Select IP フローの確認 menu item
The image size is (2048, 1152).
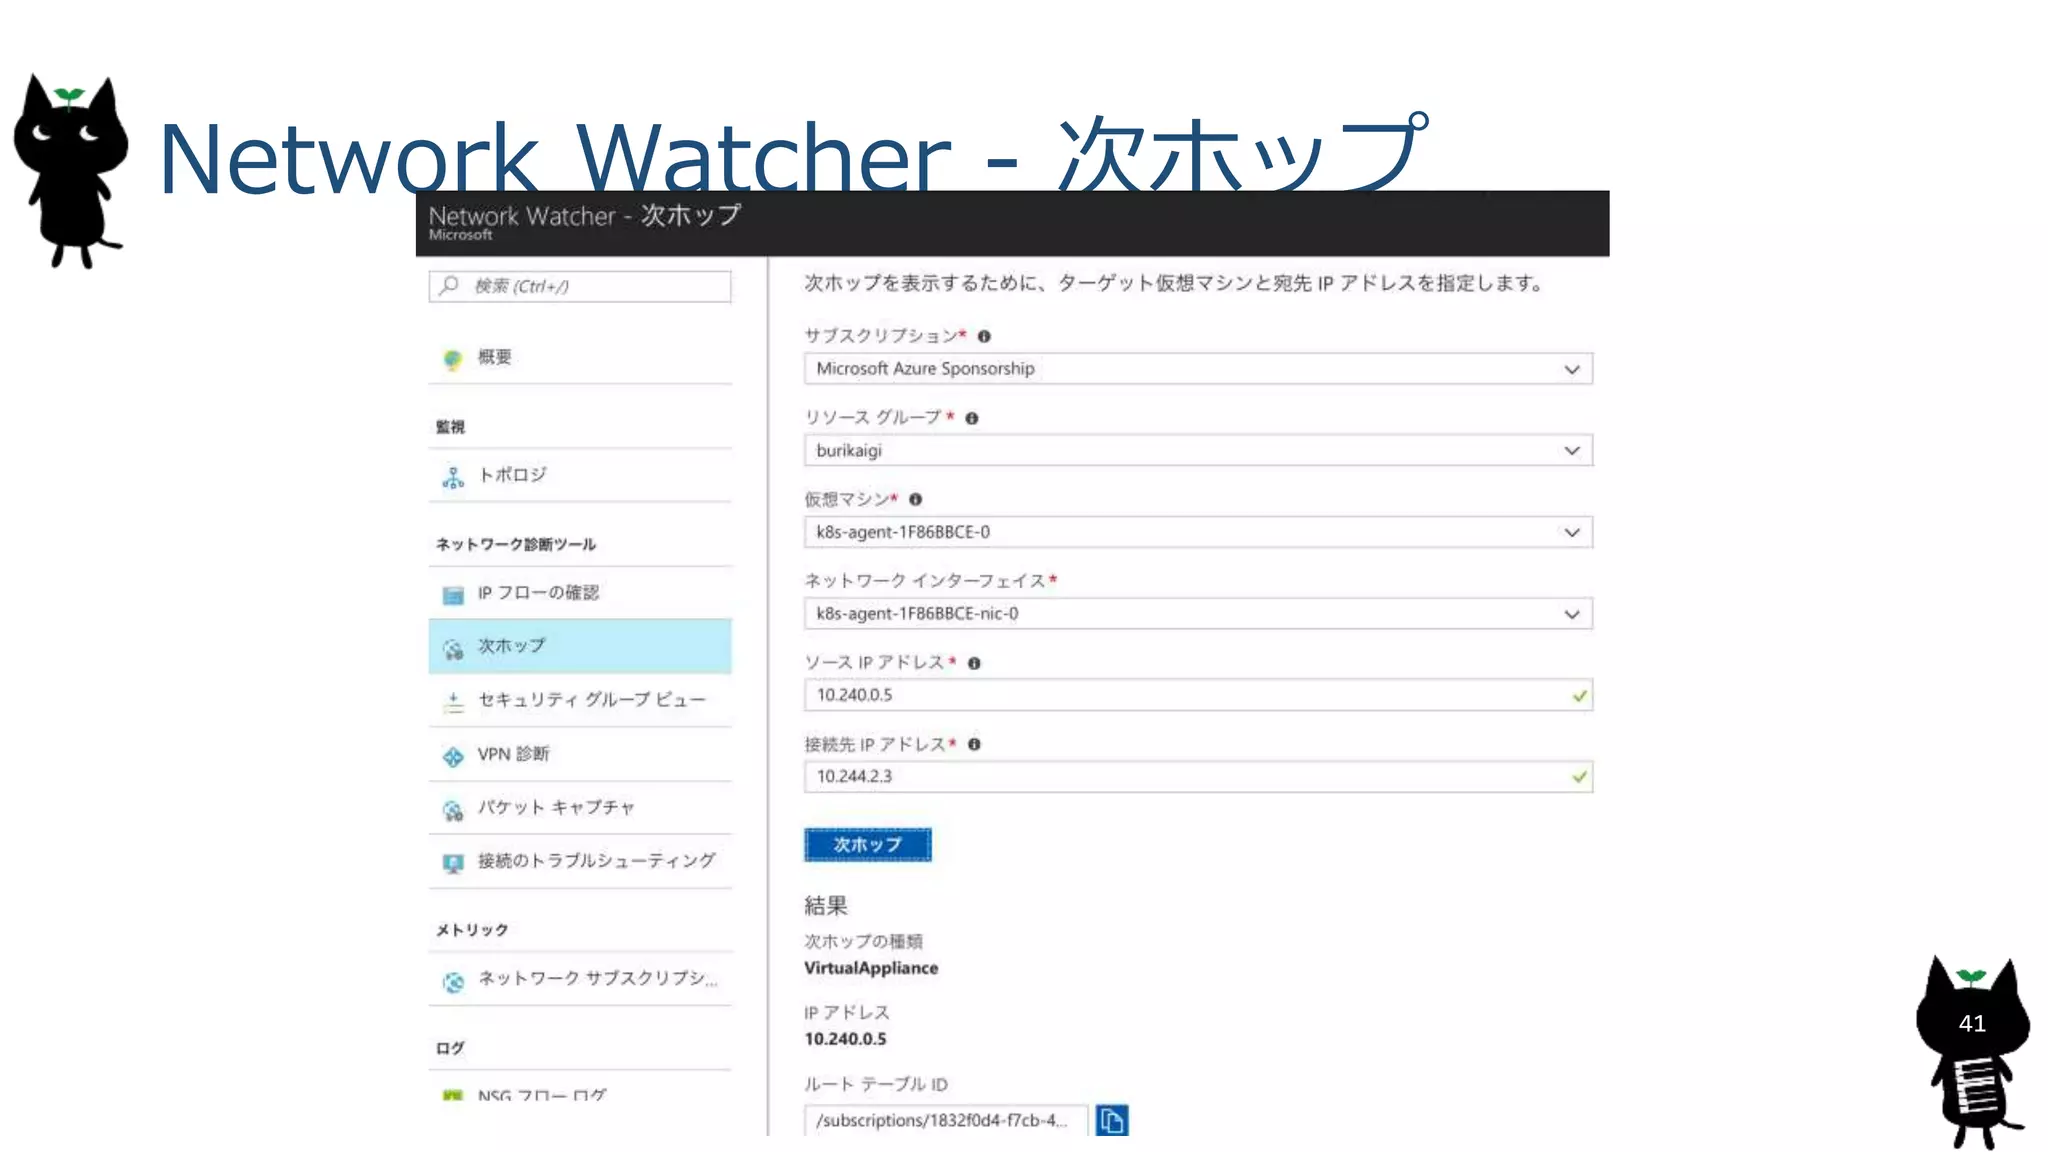[580, 593]
